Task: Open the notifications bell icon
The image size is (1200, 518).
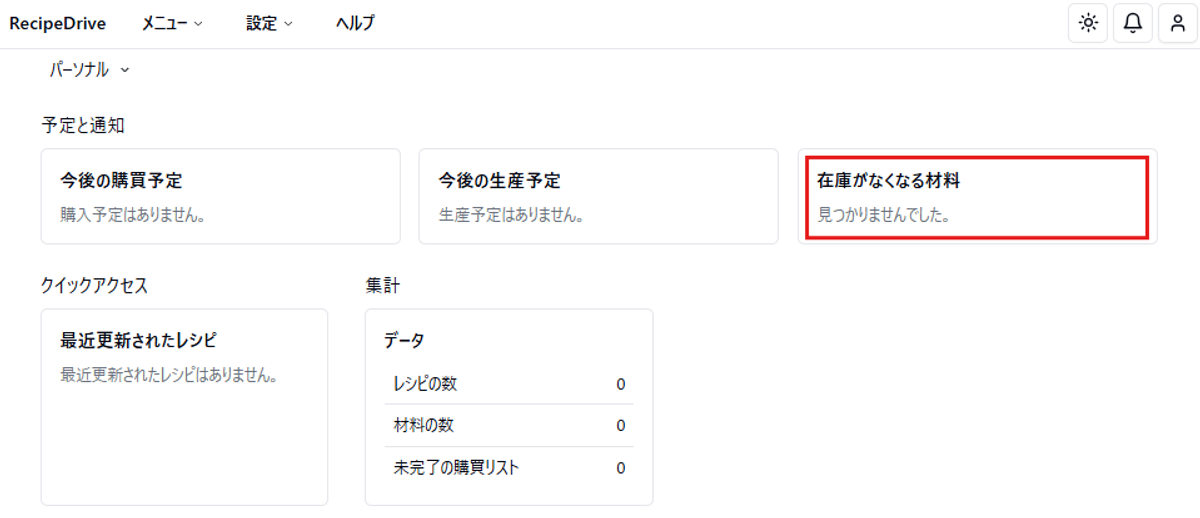Action: click(1133, 23)
